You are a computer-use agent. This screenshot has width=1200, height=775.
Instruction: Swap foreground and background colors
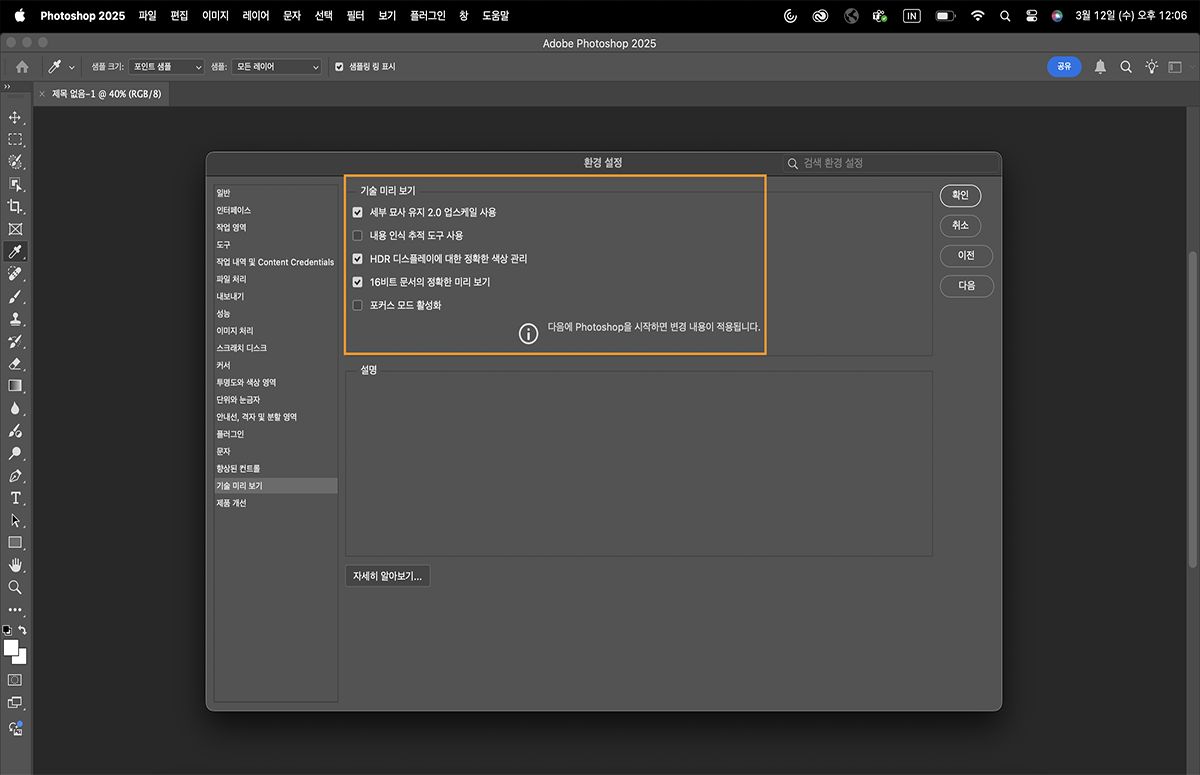tap(23, 631)
